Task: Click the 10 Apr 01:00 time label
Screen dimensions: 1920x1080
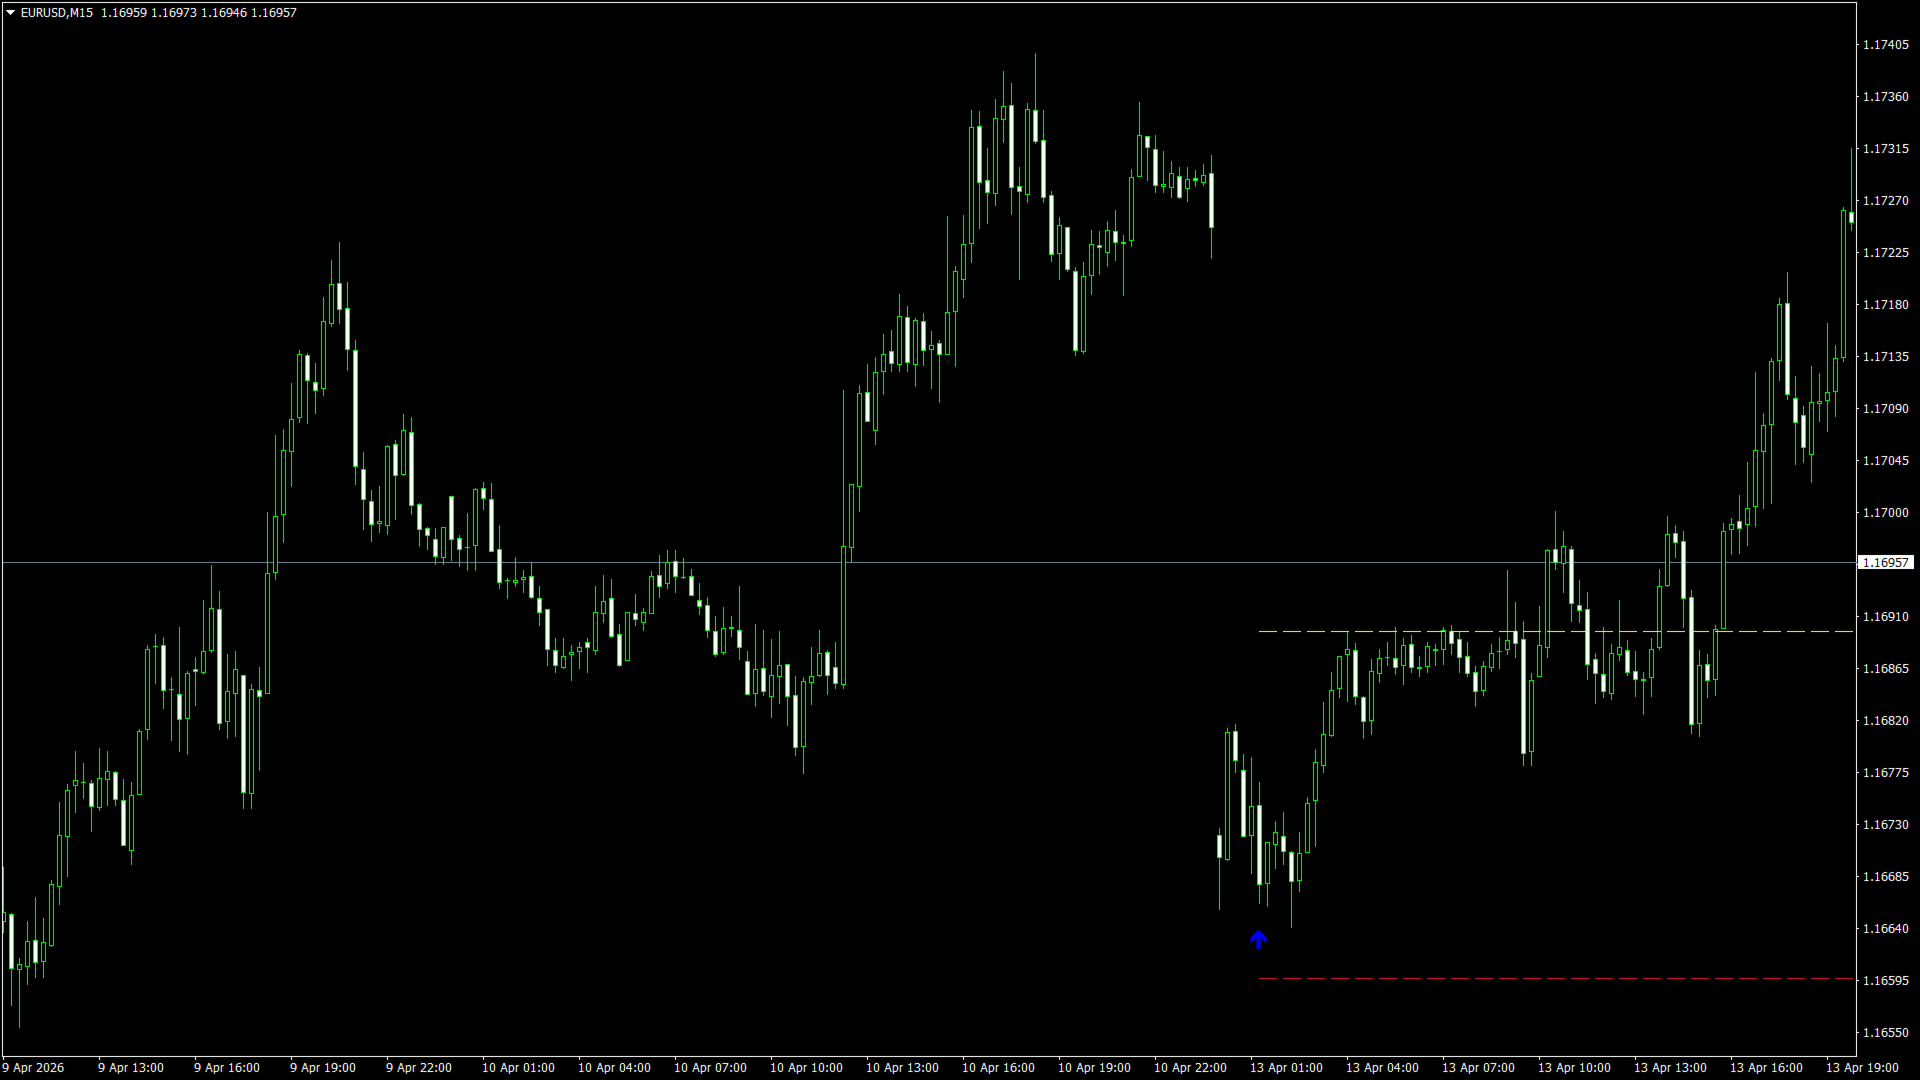Action: 518,1068
